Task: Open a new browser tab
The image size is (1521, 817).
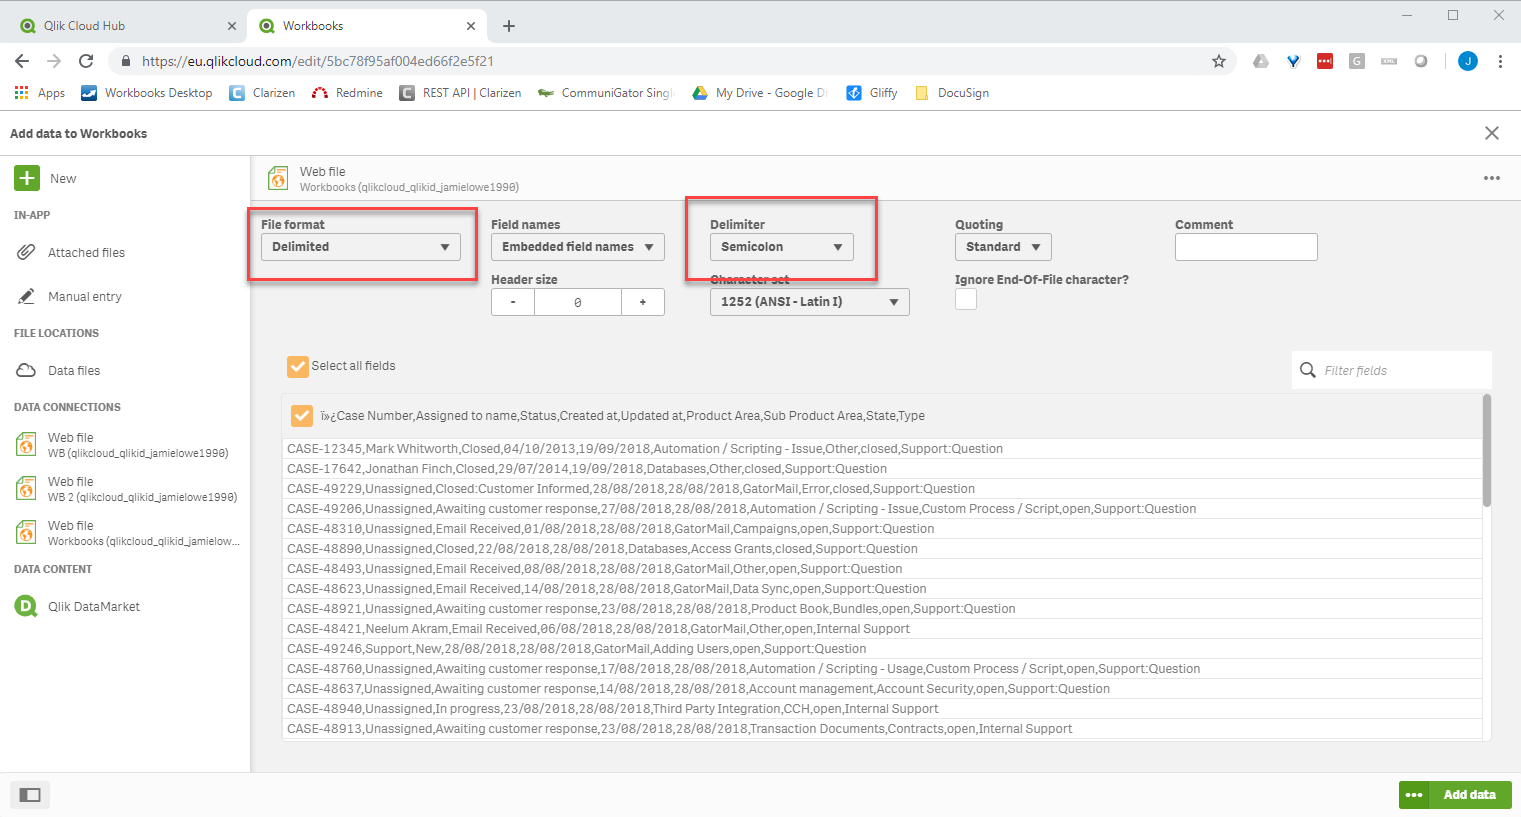Action: (509, 26)
